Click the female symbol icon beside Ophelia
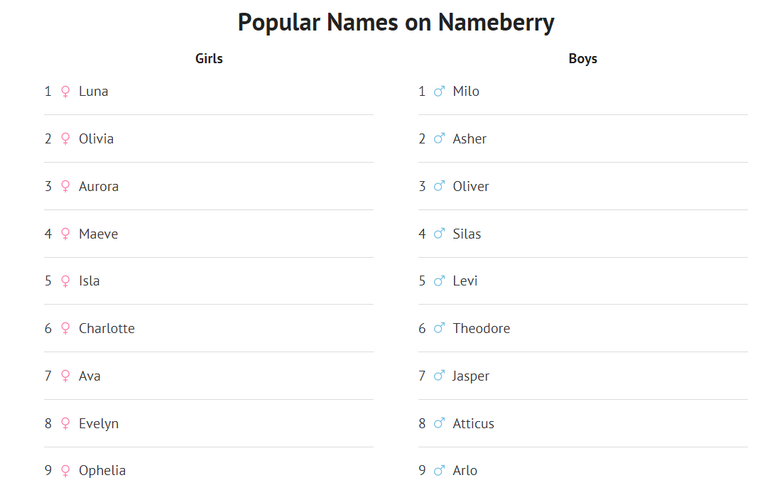 [x=66, y=471]
